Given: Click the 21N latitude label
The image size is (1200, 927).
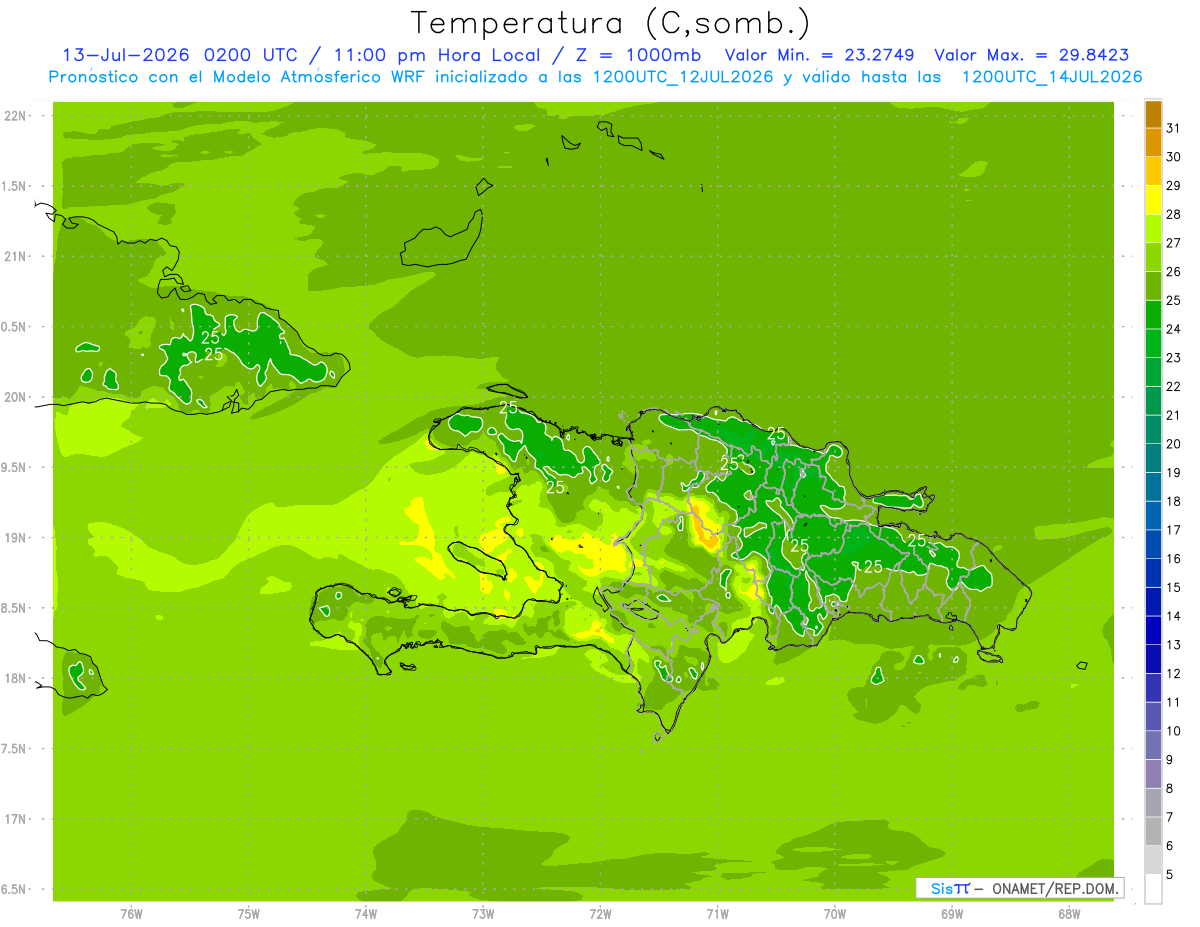Looking at the screenshot, I should (x=16, y=257).
